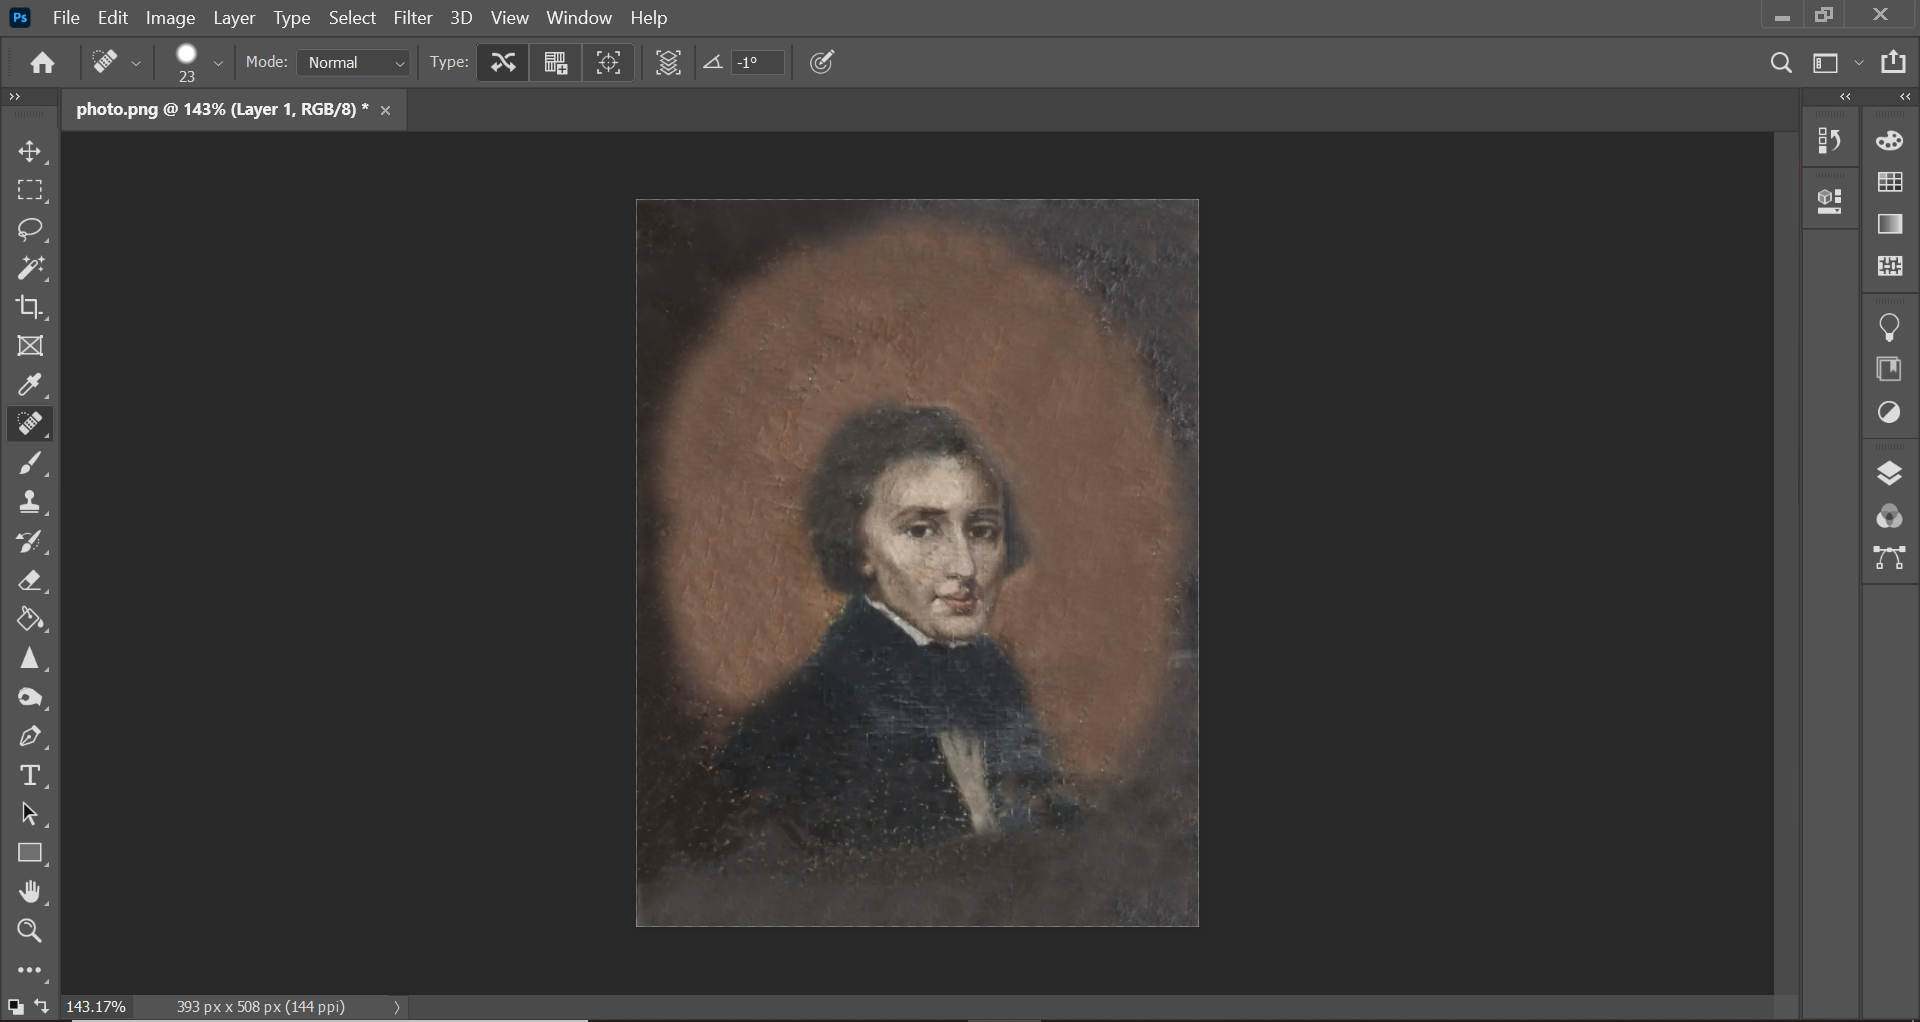Select the Crop tool
The width and height of the screenshot is (1920, 1022).
coord(30,307)
